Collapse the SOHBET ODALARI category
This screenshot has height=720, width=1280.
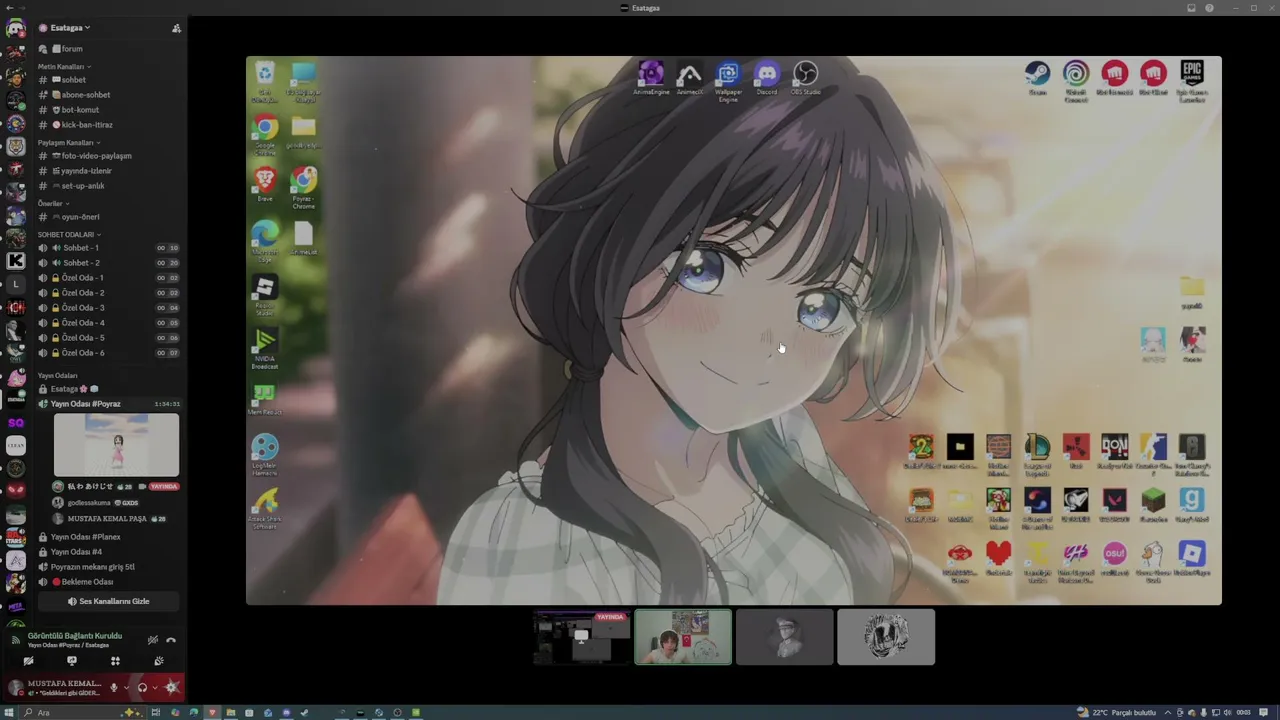click(x=69, y=235)
